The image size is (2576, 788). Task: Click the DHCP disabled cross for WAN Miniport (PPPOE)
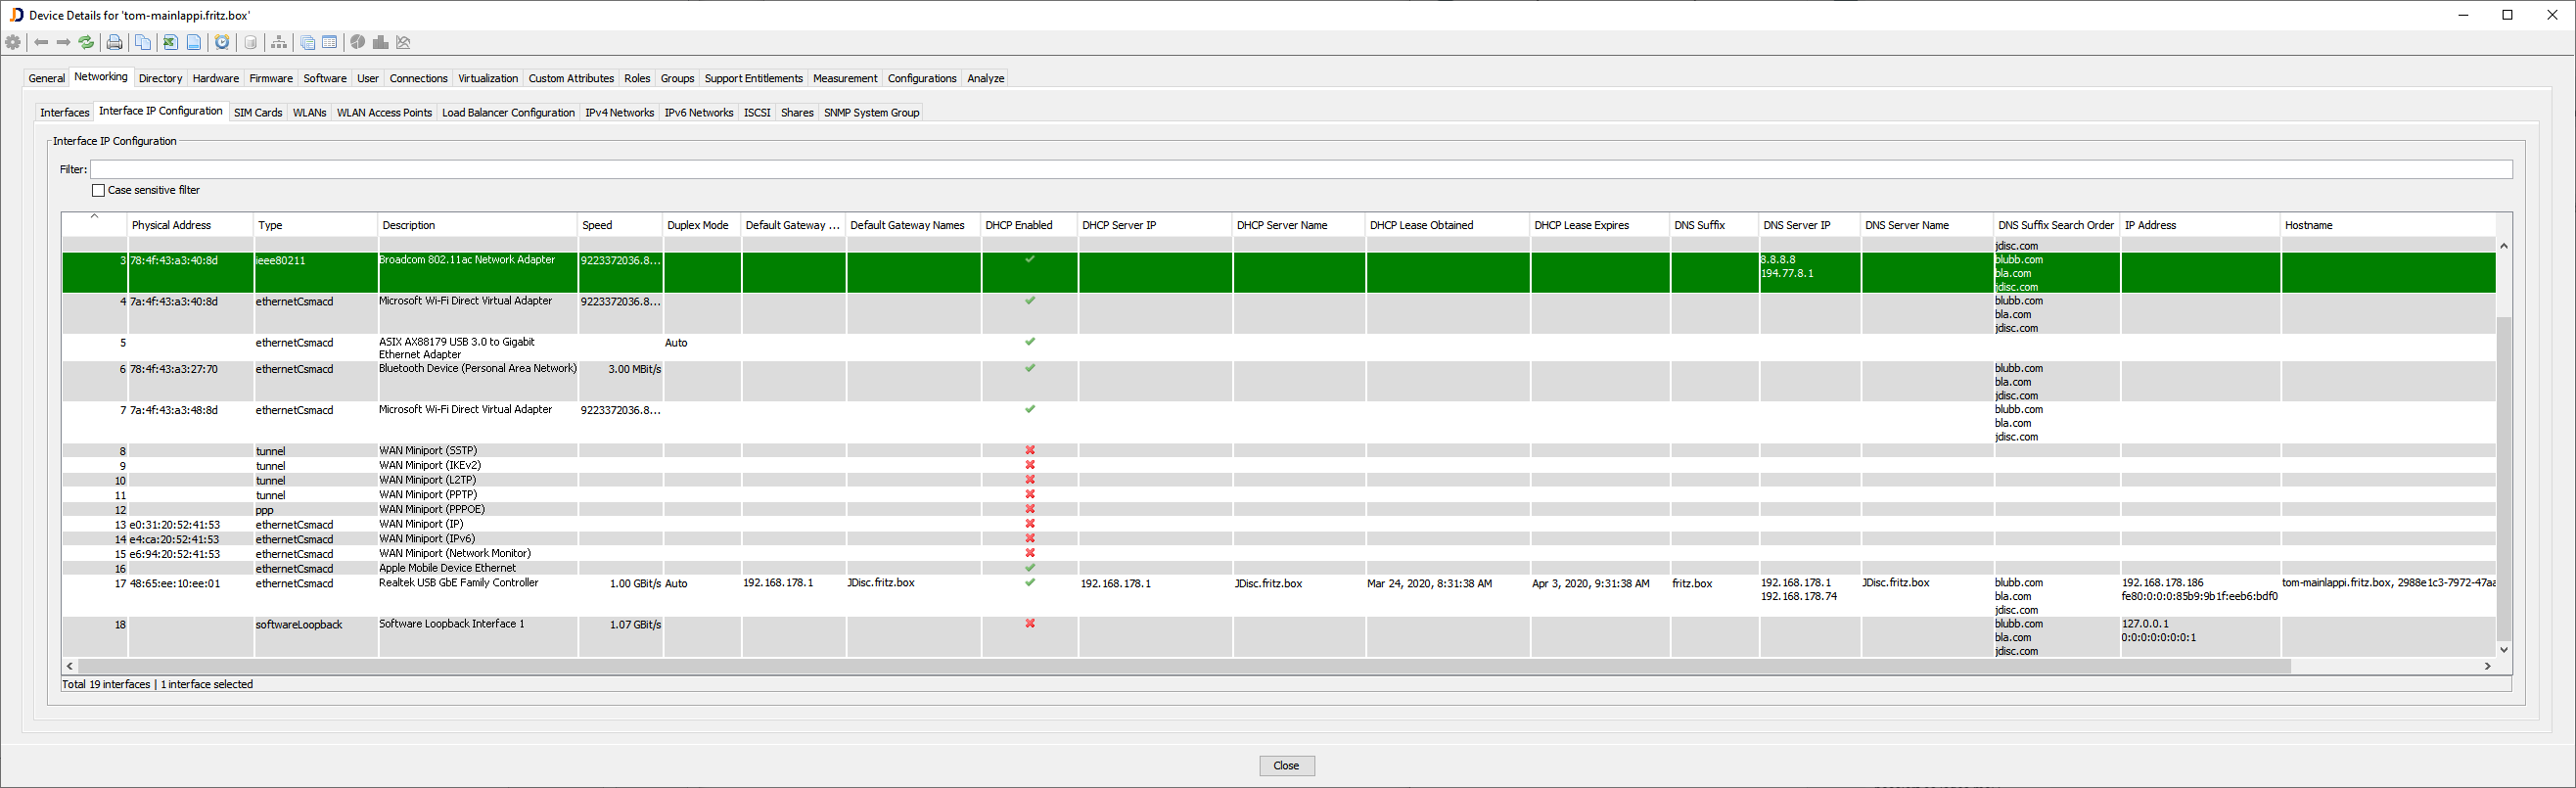point(1029,509)
